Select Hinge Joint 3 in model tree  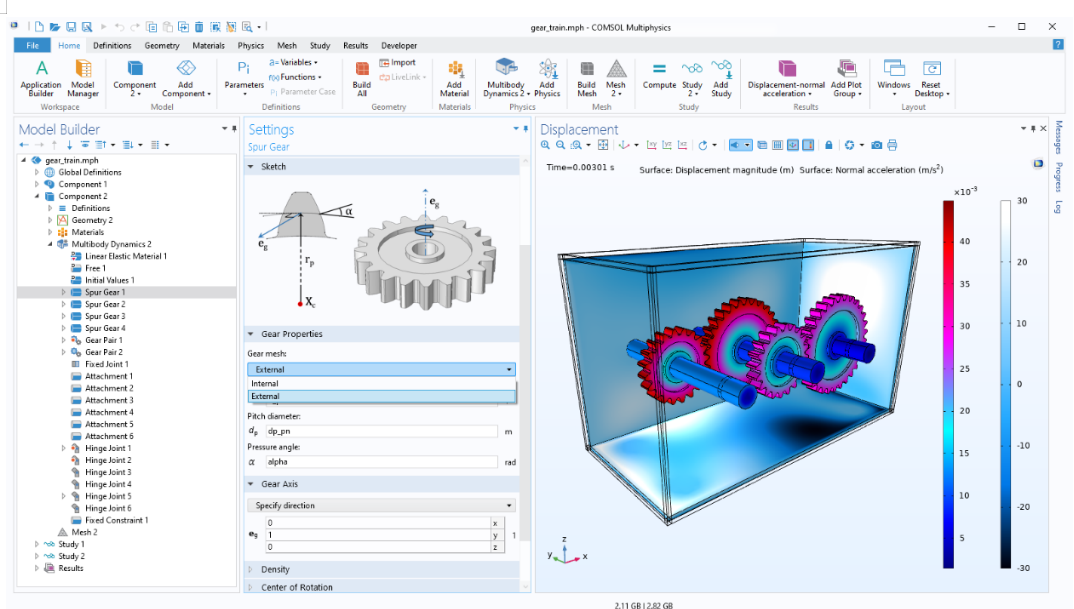click(108, 472)
